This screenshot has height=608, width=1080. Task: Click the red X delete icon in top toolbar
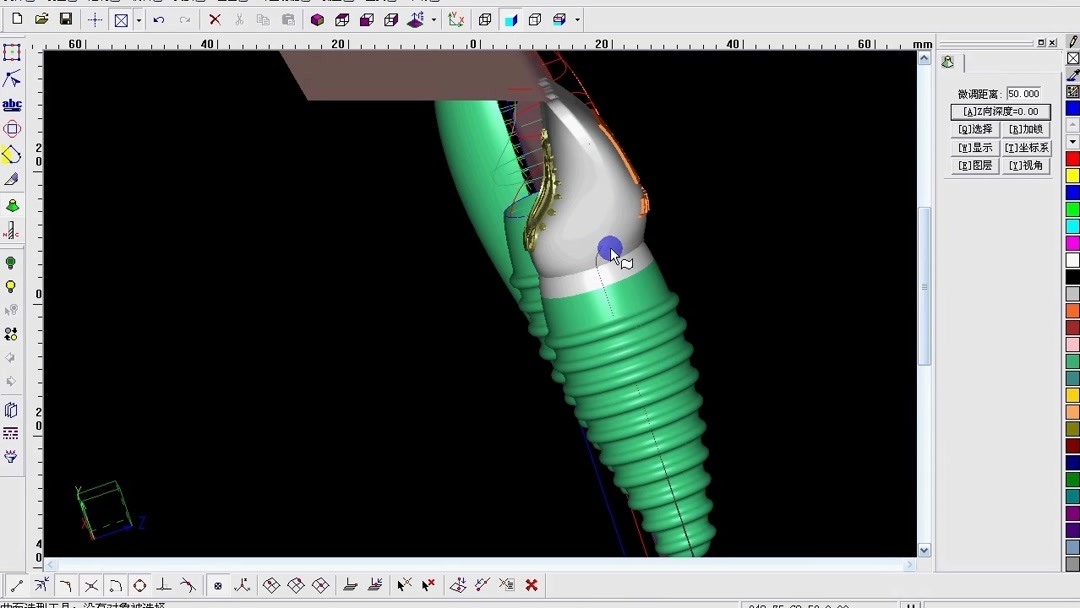(215, 19)
